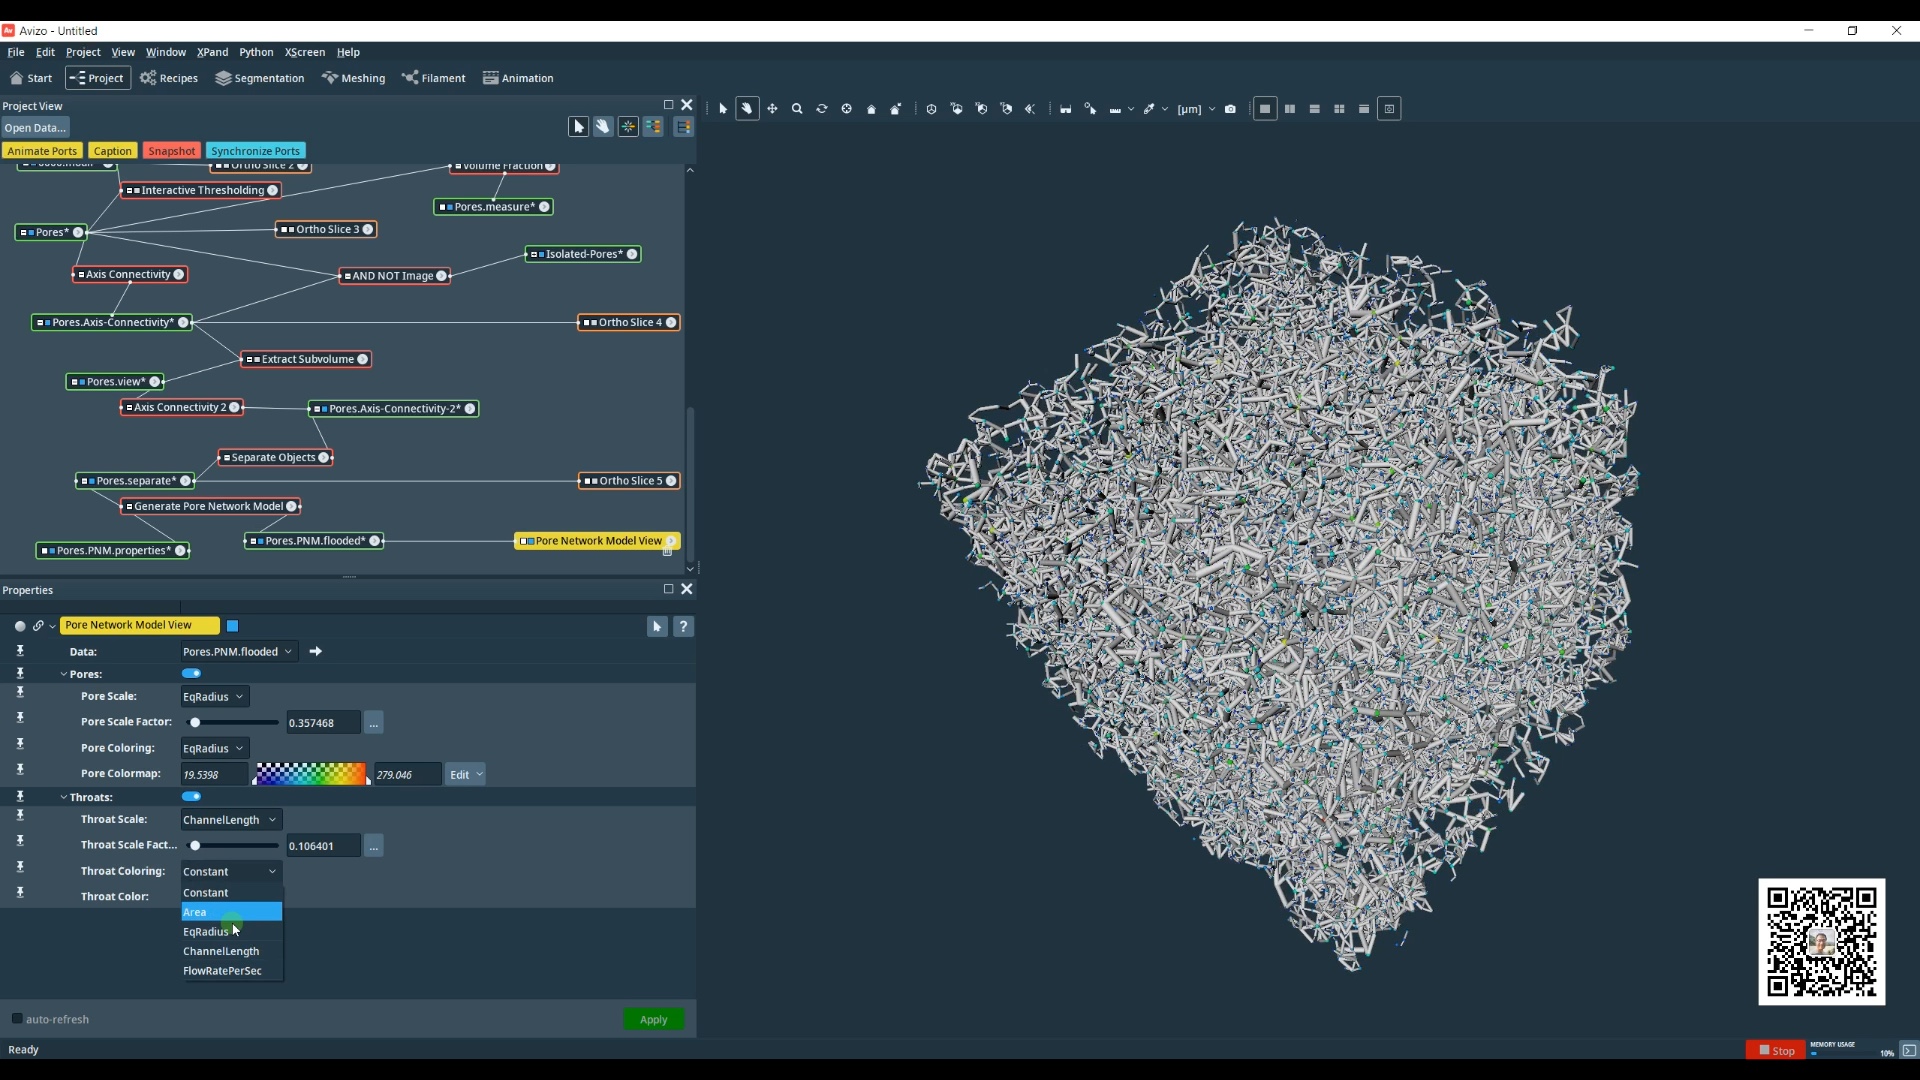Click the arrow icon beside Pores.PNM.flooded data

pos(315,652)
